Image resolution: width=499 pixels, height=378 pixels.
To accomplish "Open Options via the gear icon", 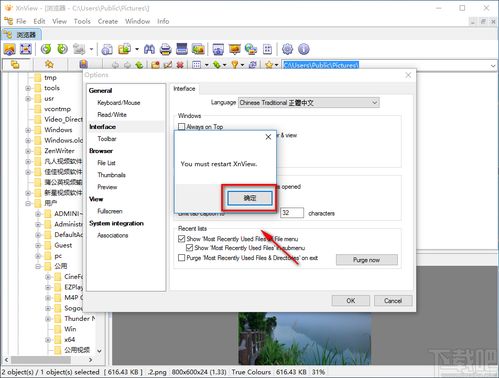I will tap(287, 49).
